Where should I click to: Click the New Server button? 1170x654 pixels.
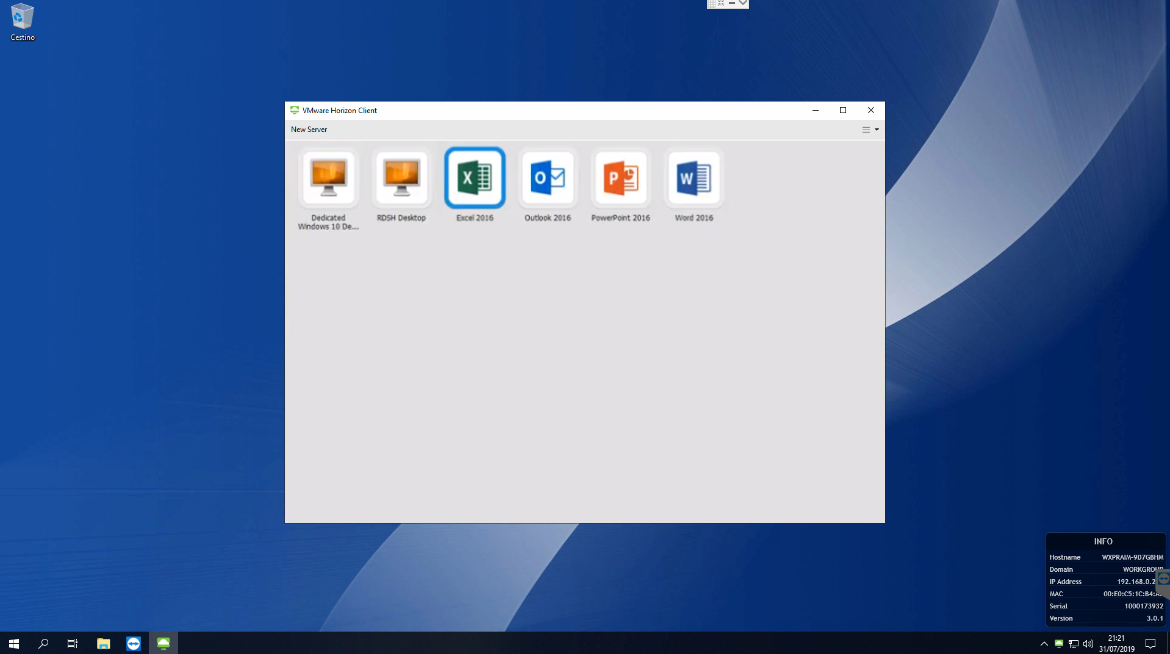(x=309, y=129)
